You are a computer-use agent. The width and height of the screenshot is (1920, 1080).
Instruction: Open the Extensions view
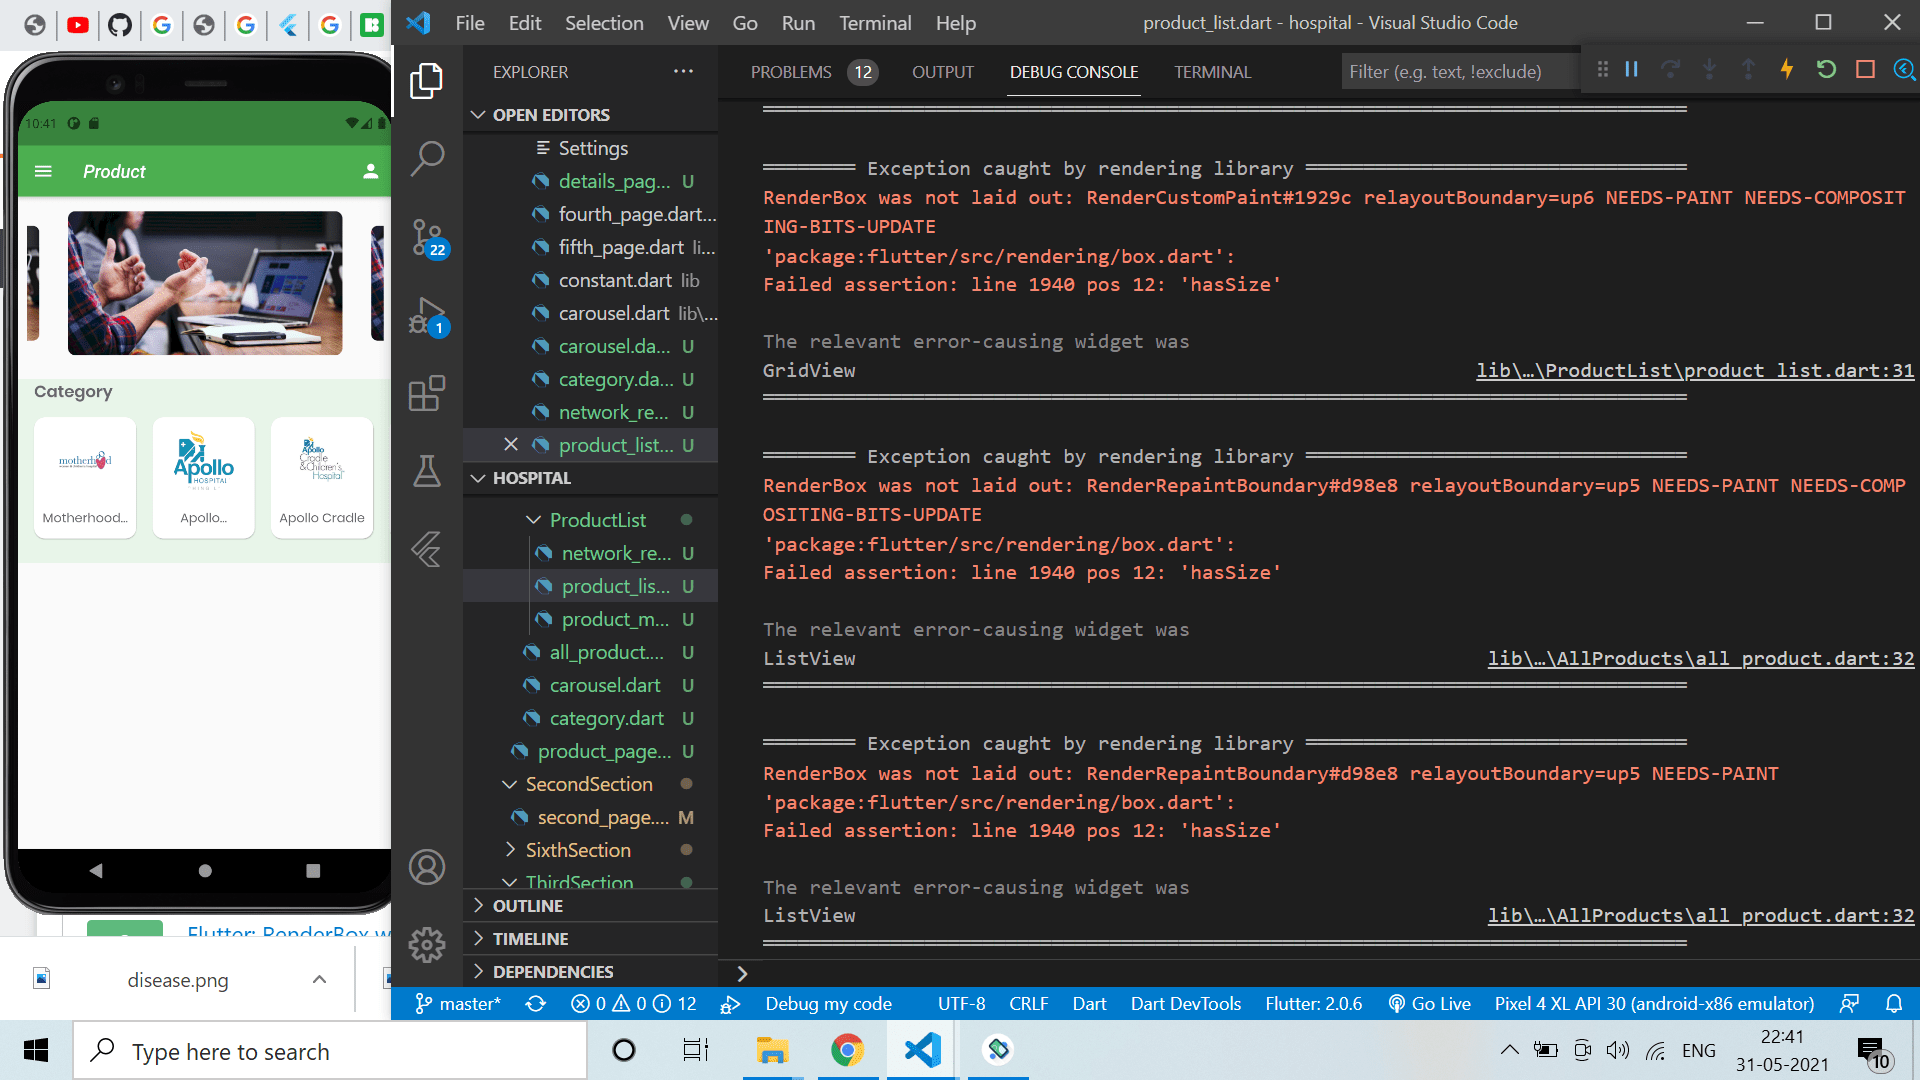[427, 393]
